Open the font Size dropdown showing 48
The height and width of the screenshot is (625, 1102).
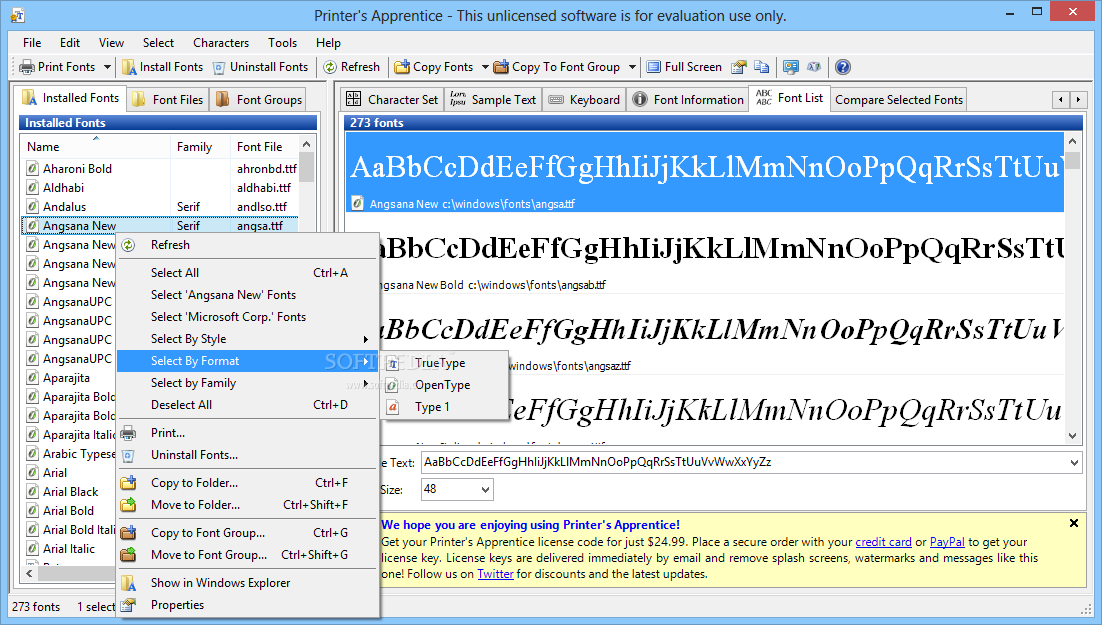(x=485, y=490)
